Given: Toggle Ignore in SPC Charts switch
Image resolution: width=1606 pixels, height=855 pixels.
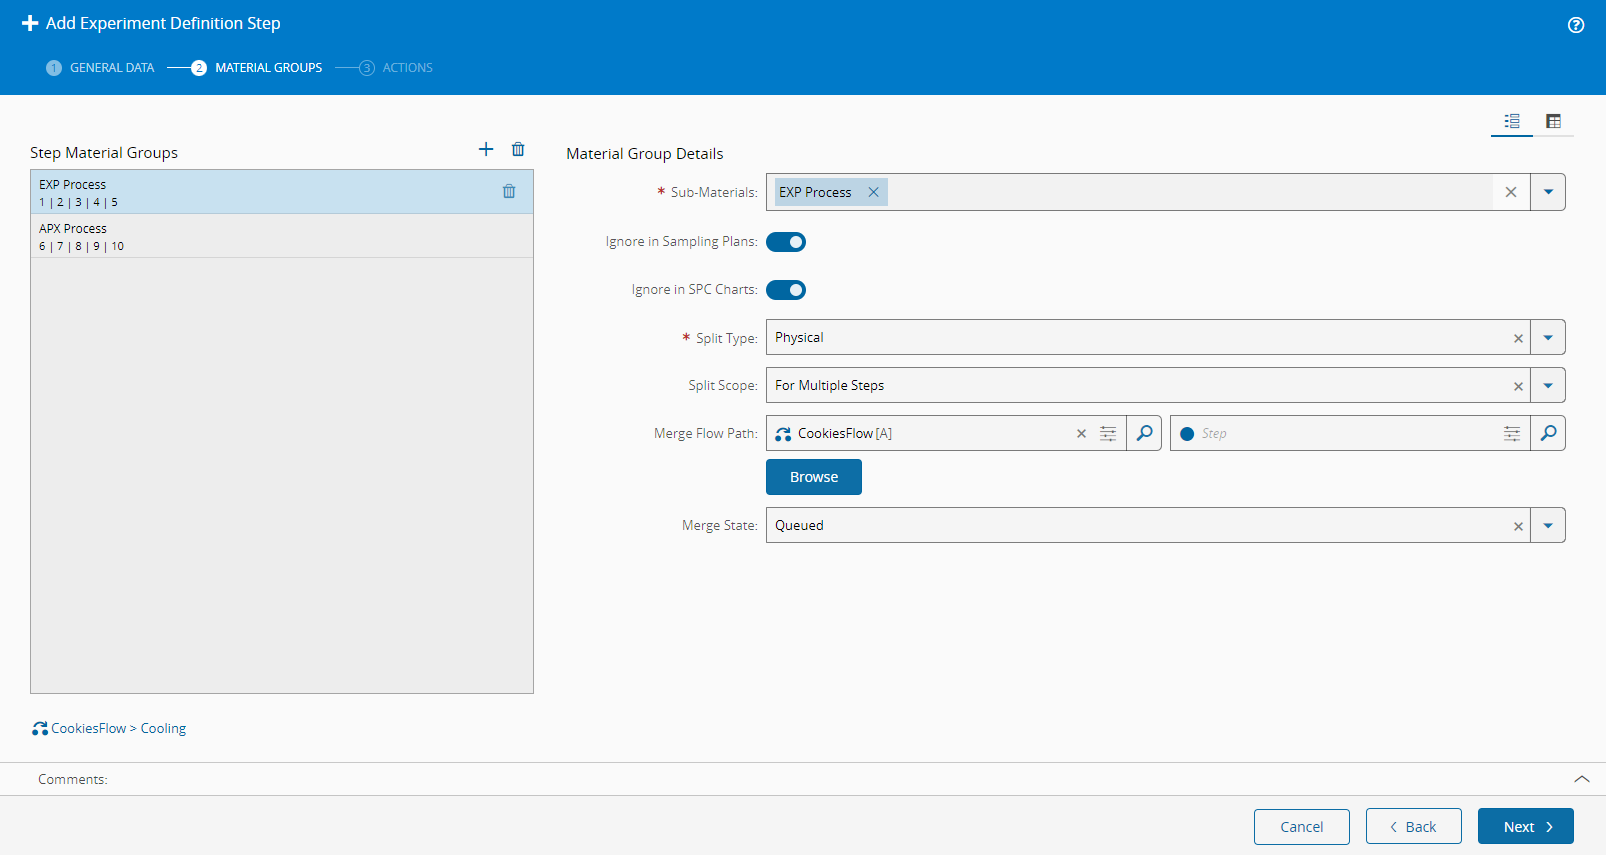Looking at the screenshot, I should (x=786, y=290).
